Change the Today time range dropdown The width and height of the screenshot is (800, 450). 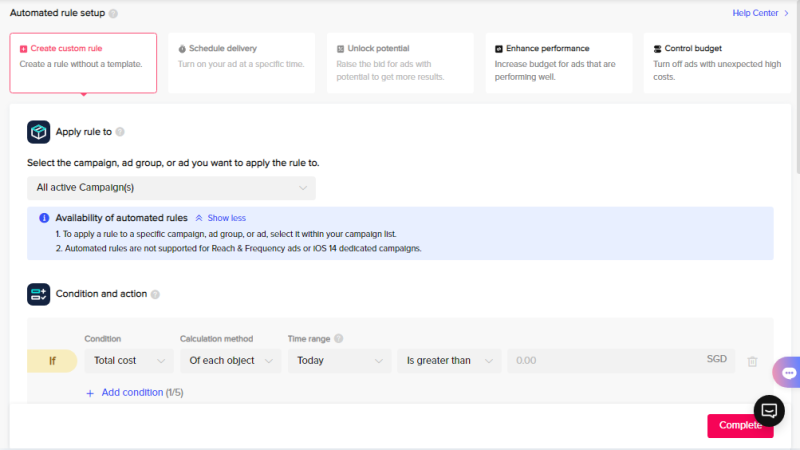click(x=338, y=360)
